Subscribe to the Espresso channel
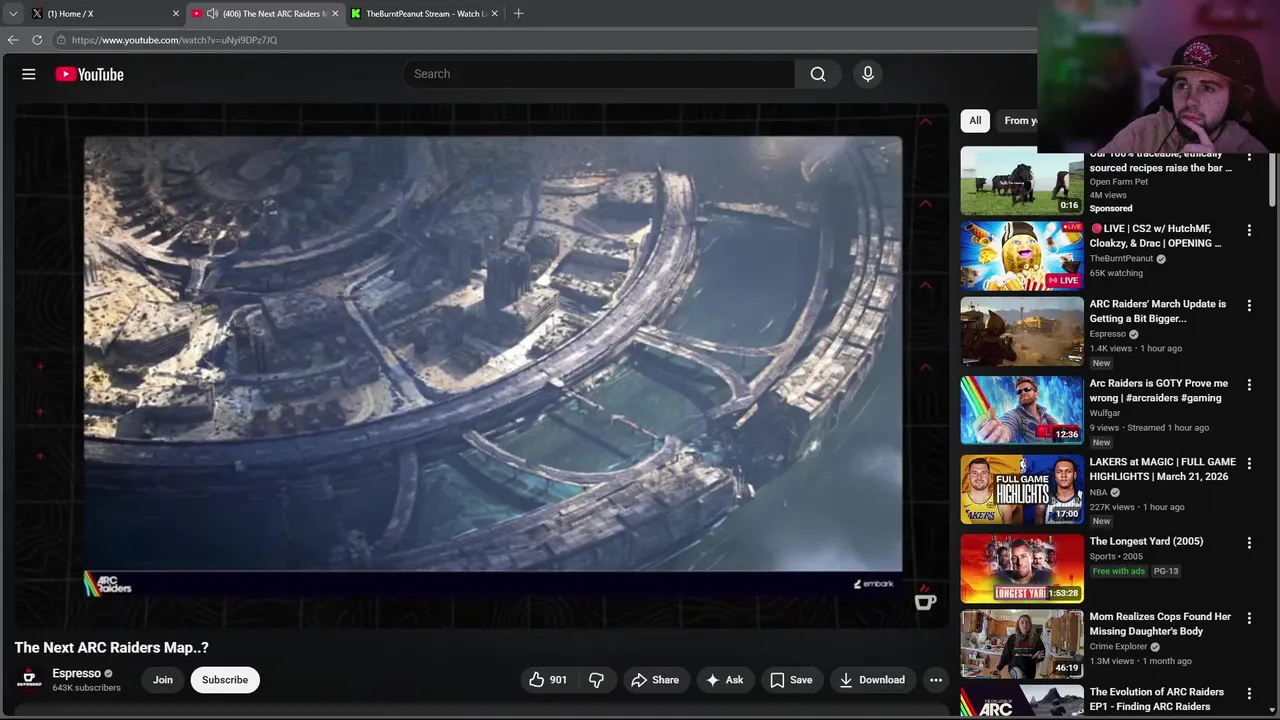The height and width of the screenshot is (720, 1280). 225,680
